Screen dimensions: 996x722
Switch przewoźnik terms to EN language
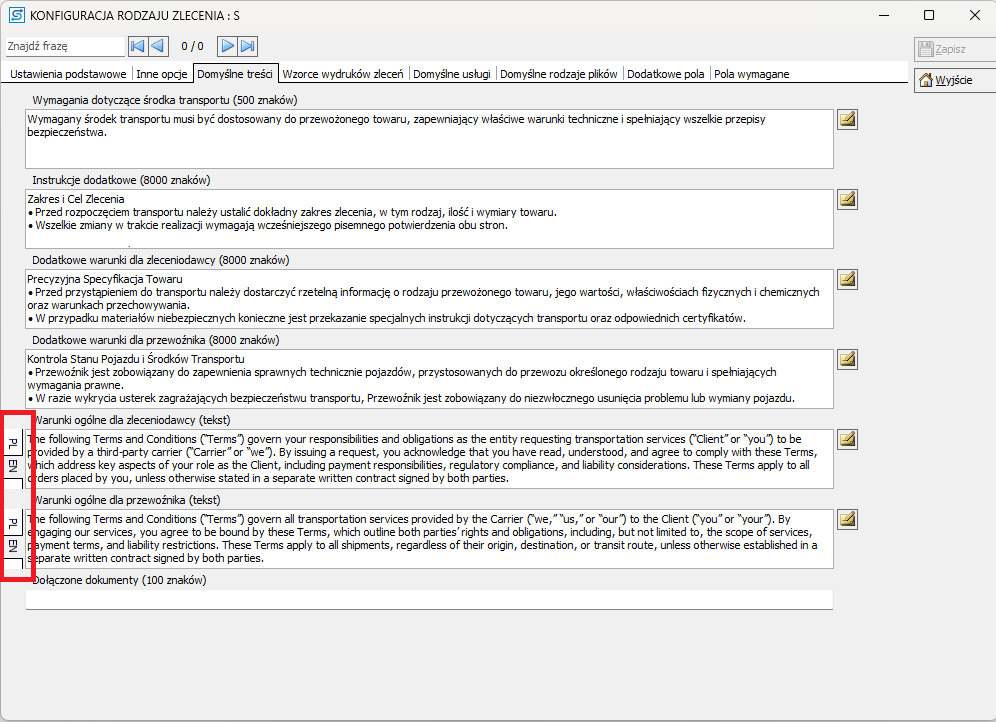13,546
